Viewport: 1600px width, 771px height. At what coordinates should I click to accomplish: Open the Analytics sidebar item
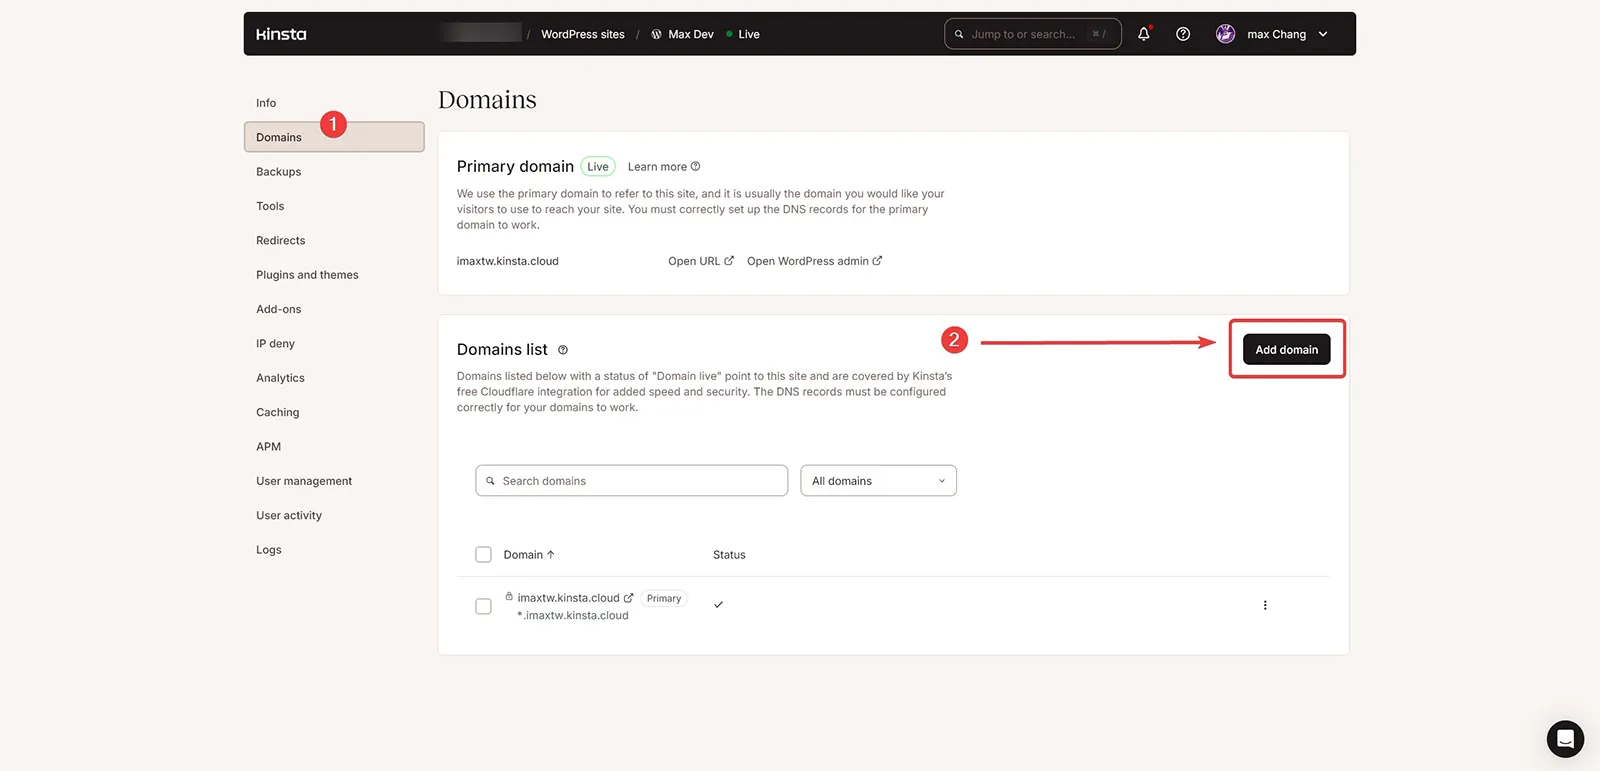coord(280,378)
